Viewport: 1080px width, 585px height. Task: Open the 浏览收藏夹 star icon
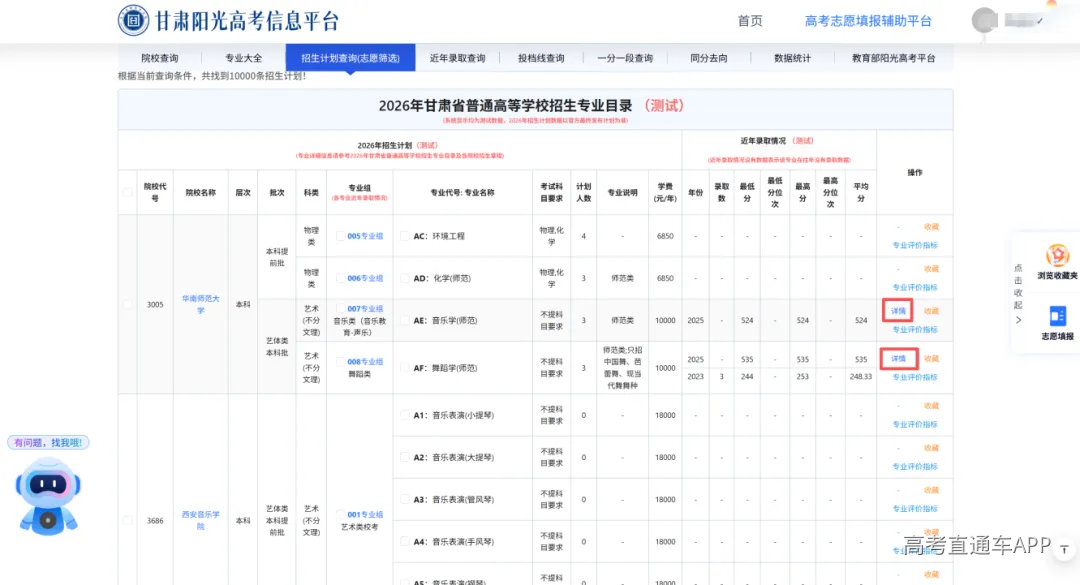click(x=1057, y=256)
